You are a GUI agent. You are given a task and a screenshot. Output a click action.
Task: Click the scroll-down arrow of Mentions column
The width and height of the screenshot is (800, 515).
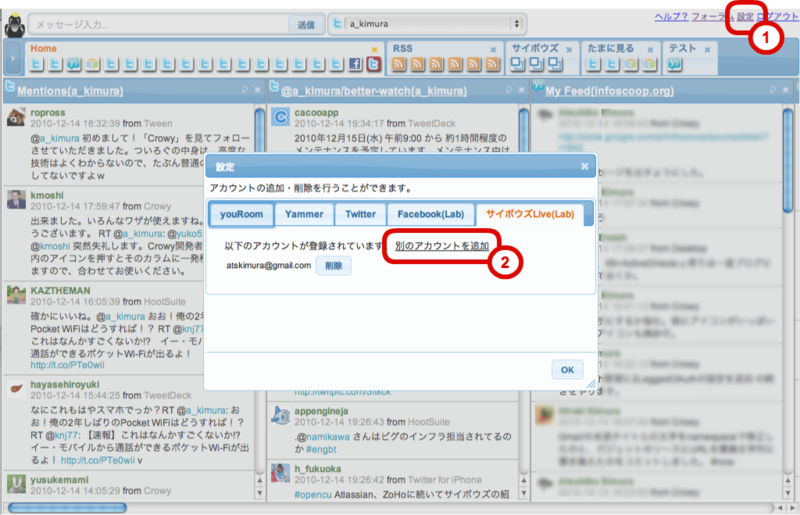260,493
